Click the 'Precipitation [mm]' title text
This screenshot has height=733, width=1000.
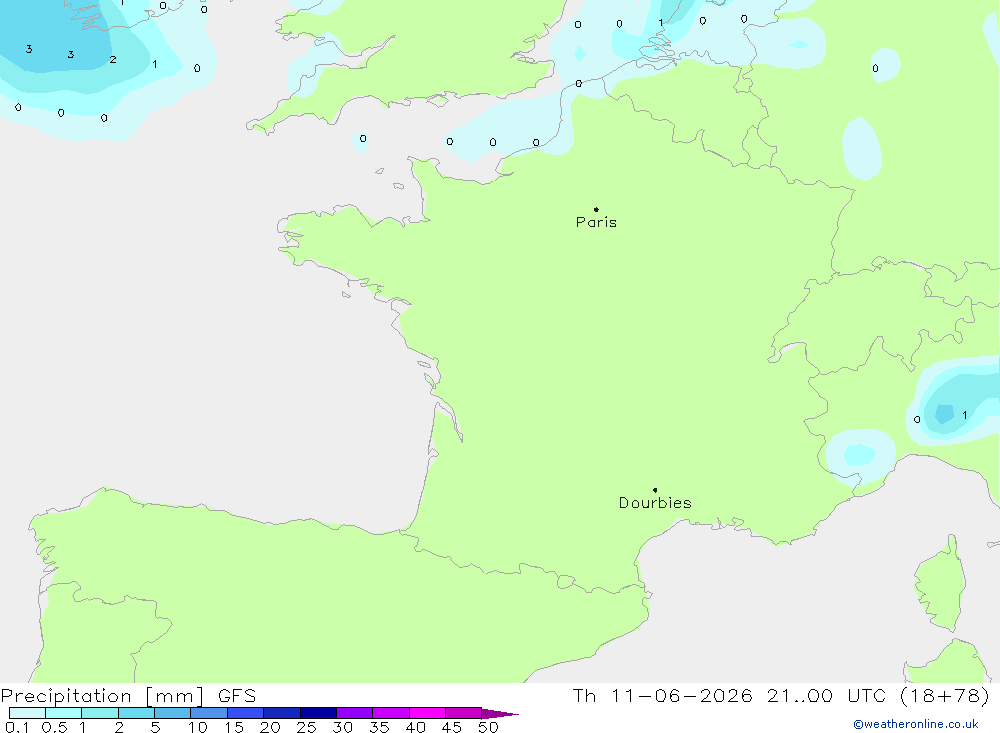(x=102, y=696)
